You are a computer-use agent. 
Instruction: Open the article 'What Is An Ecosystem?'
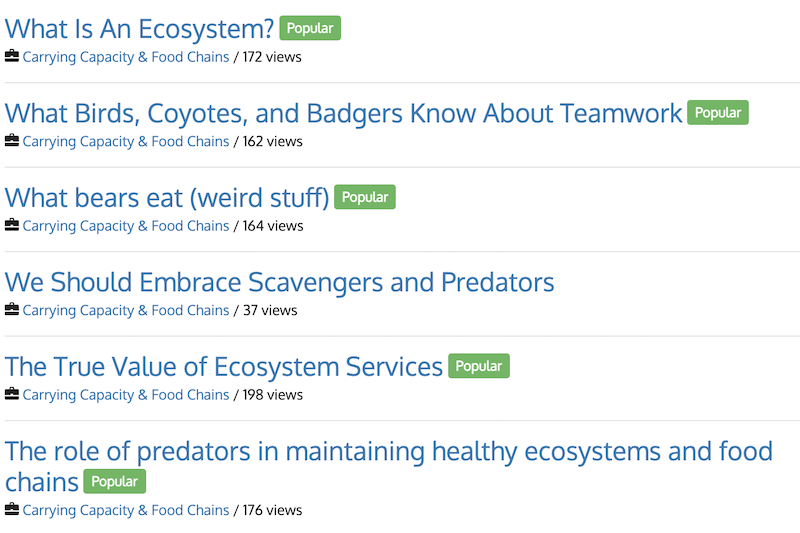coord(139,29)
